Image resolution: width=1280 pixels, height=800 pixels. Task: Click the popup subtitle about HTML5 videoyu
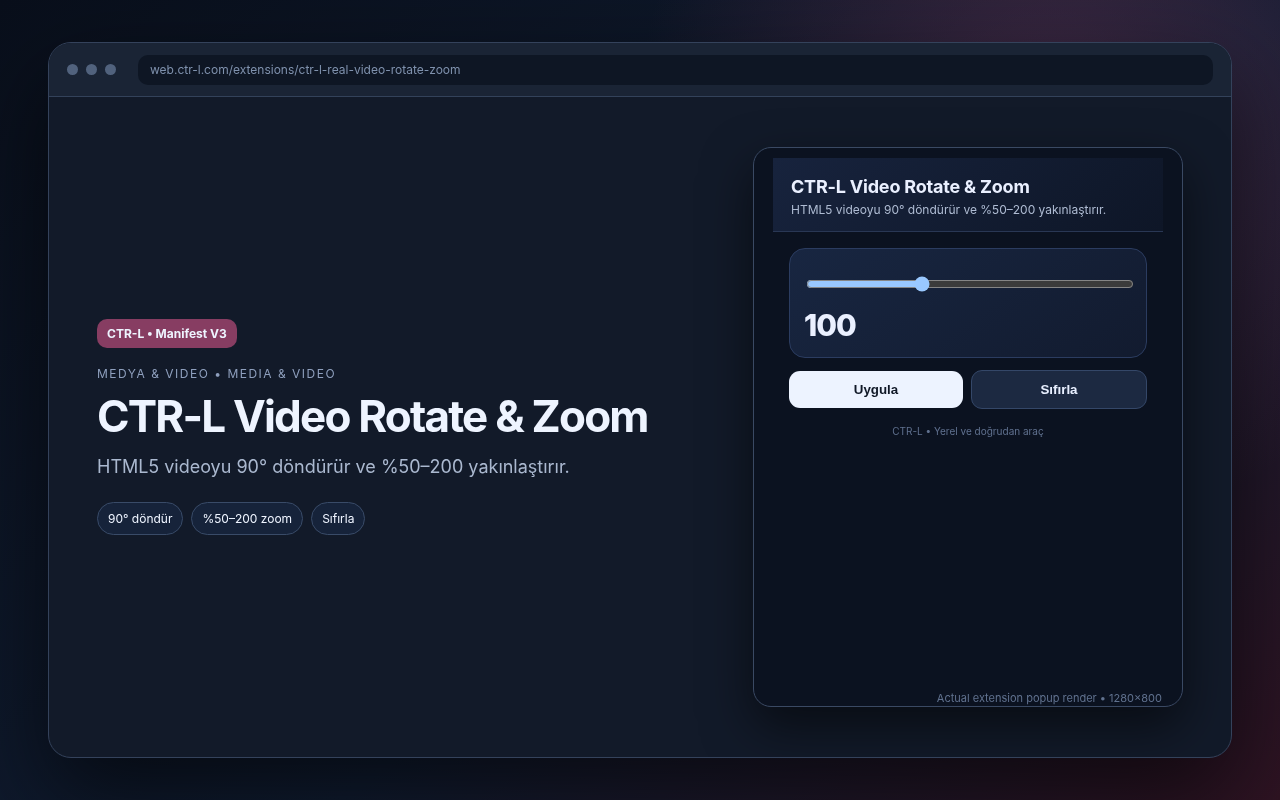(948, 210)
